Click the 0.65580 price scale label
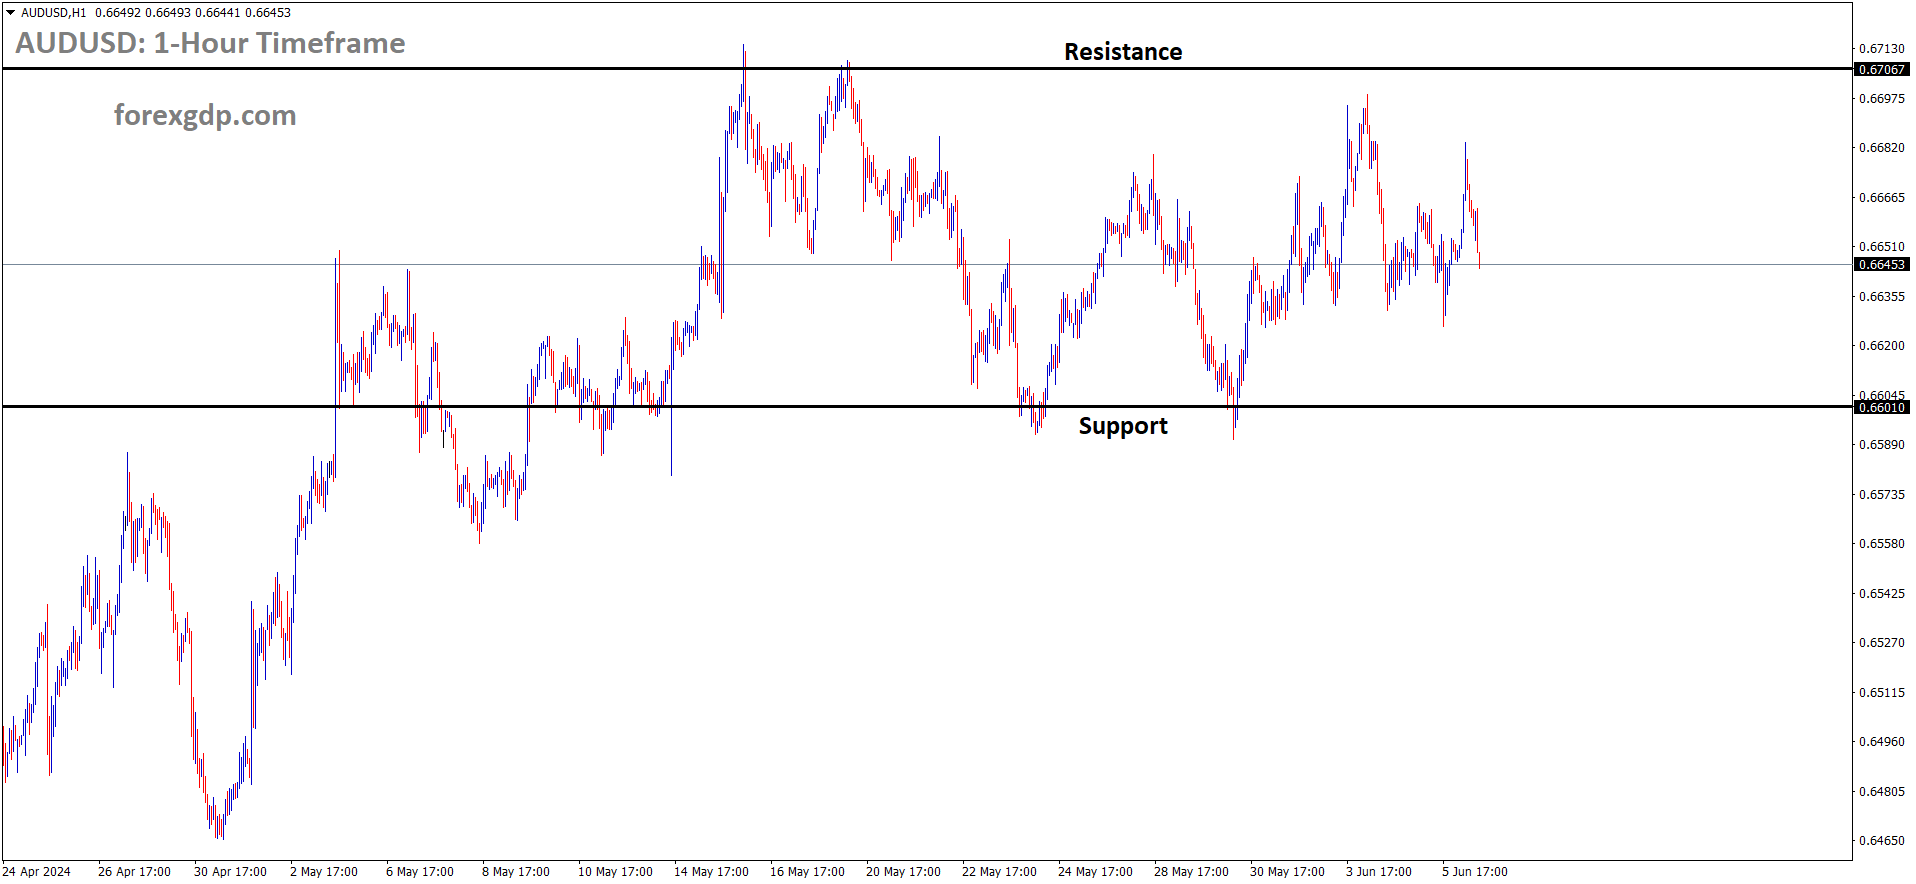Image resolution: width=1916 pixels, height=884 pixels. (x=1881, y=543)
